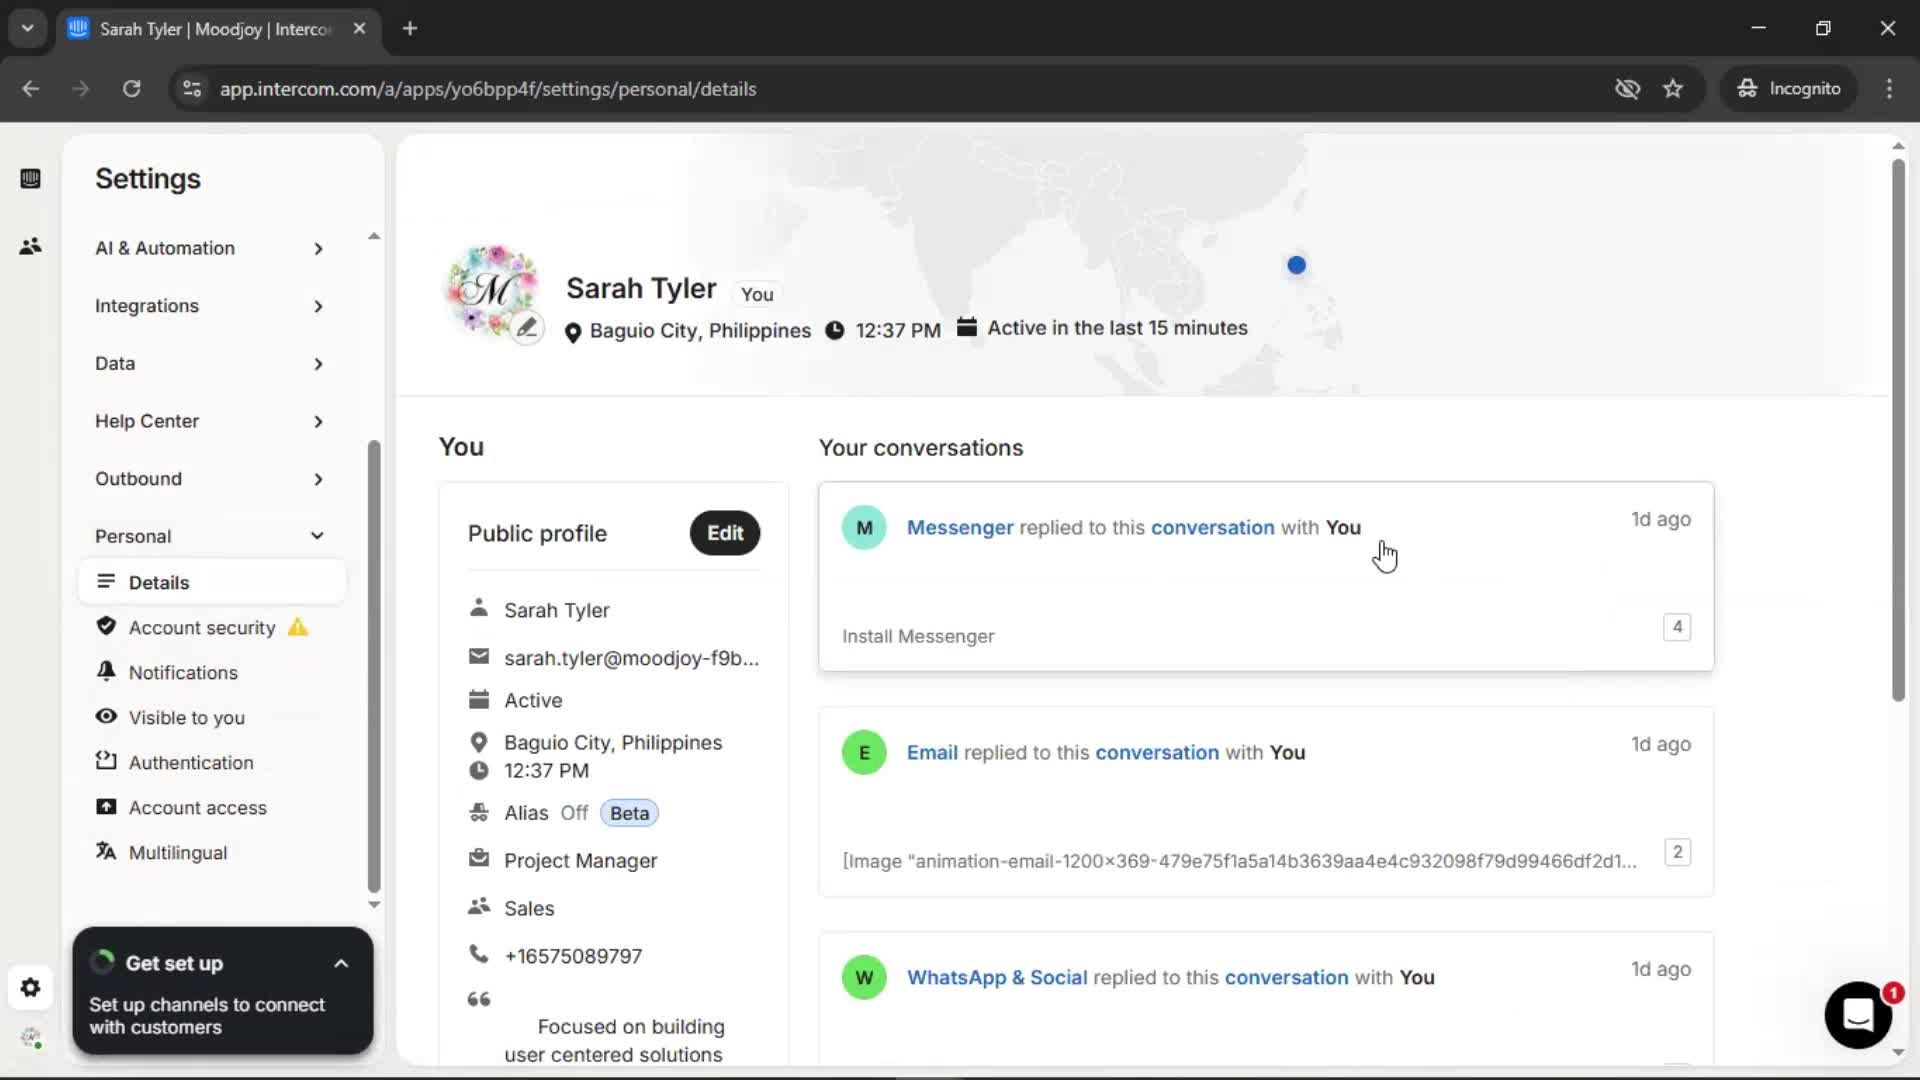Screen dimensions: 1920x1080
Task: Open Email link in second conversation
Action: (932, 752)
